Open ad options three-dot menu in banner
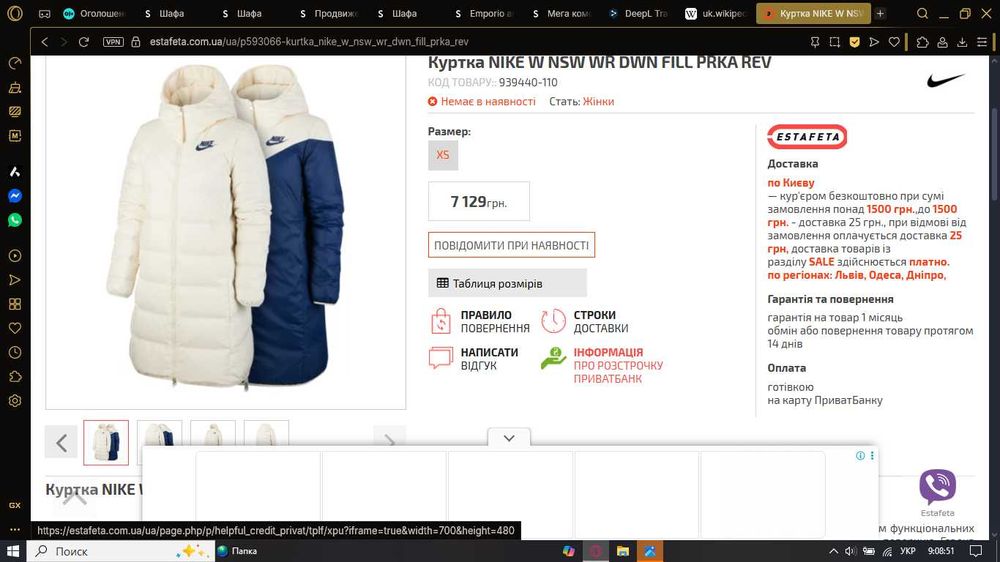 [872, 455]
